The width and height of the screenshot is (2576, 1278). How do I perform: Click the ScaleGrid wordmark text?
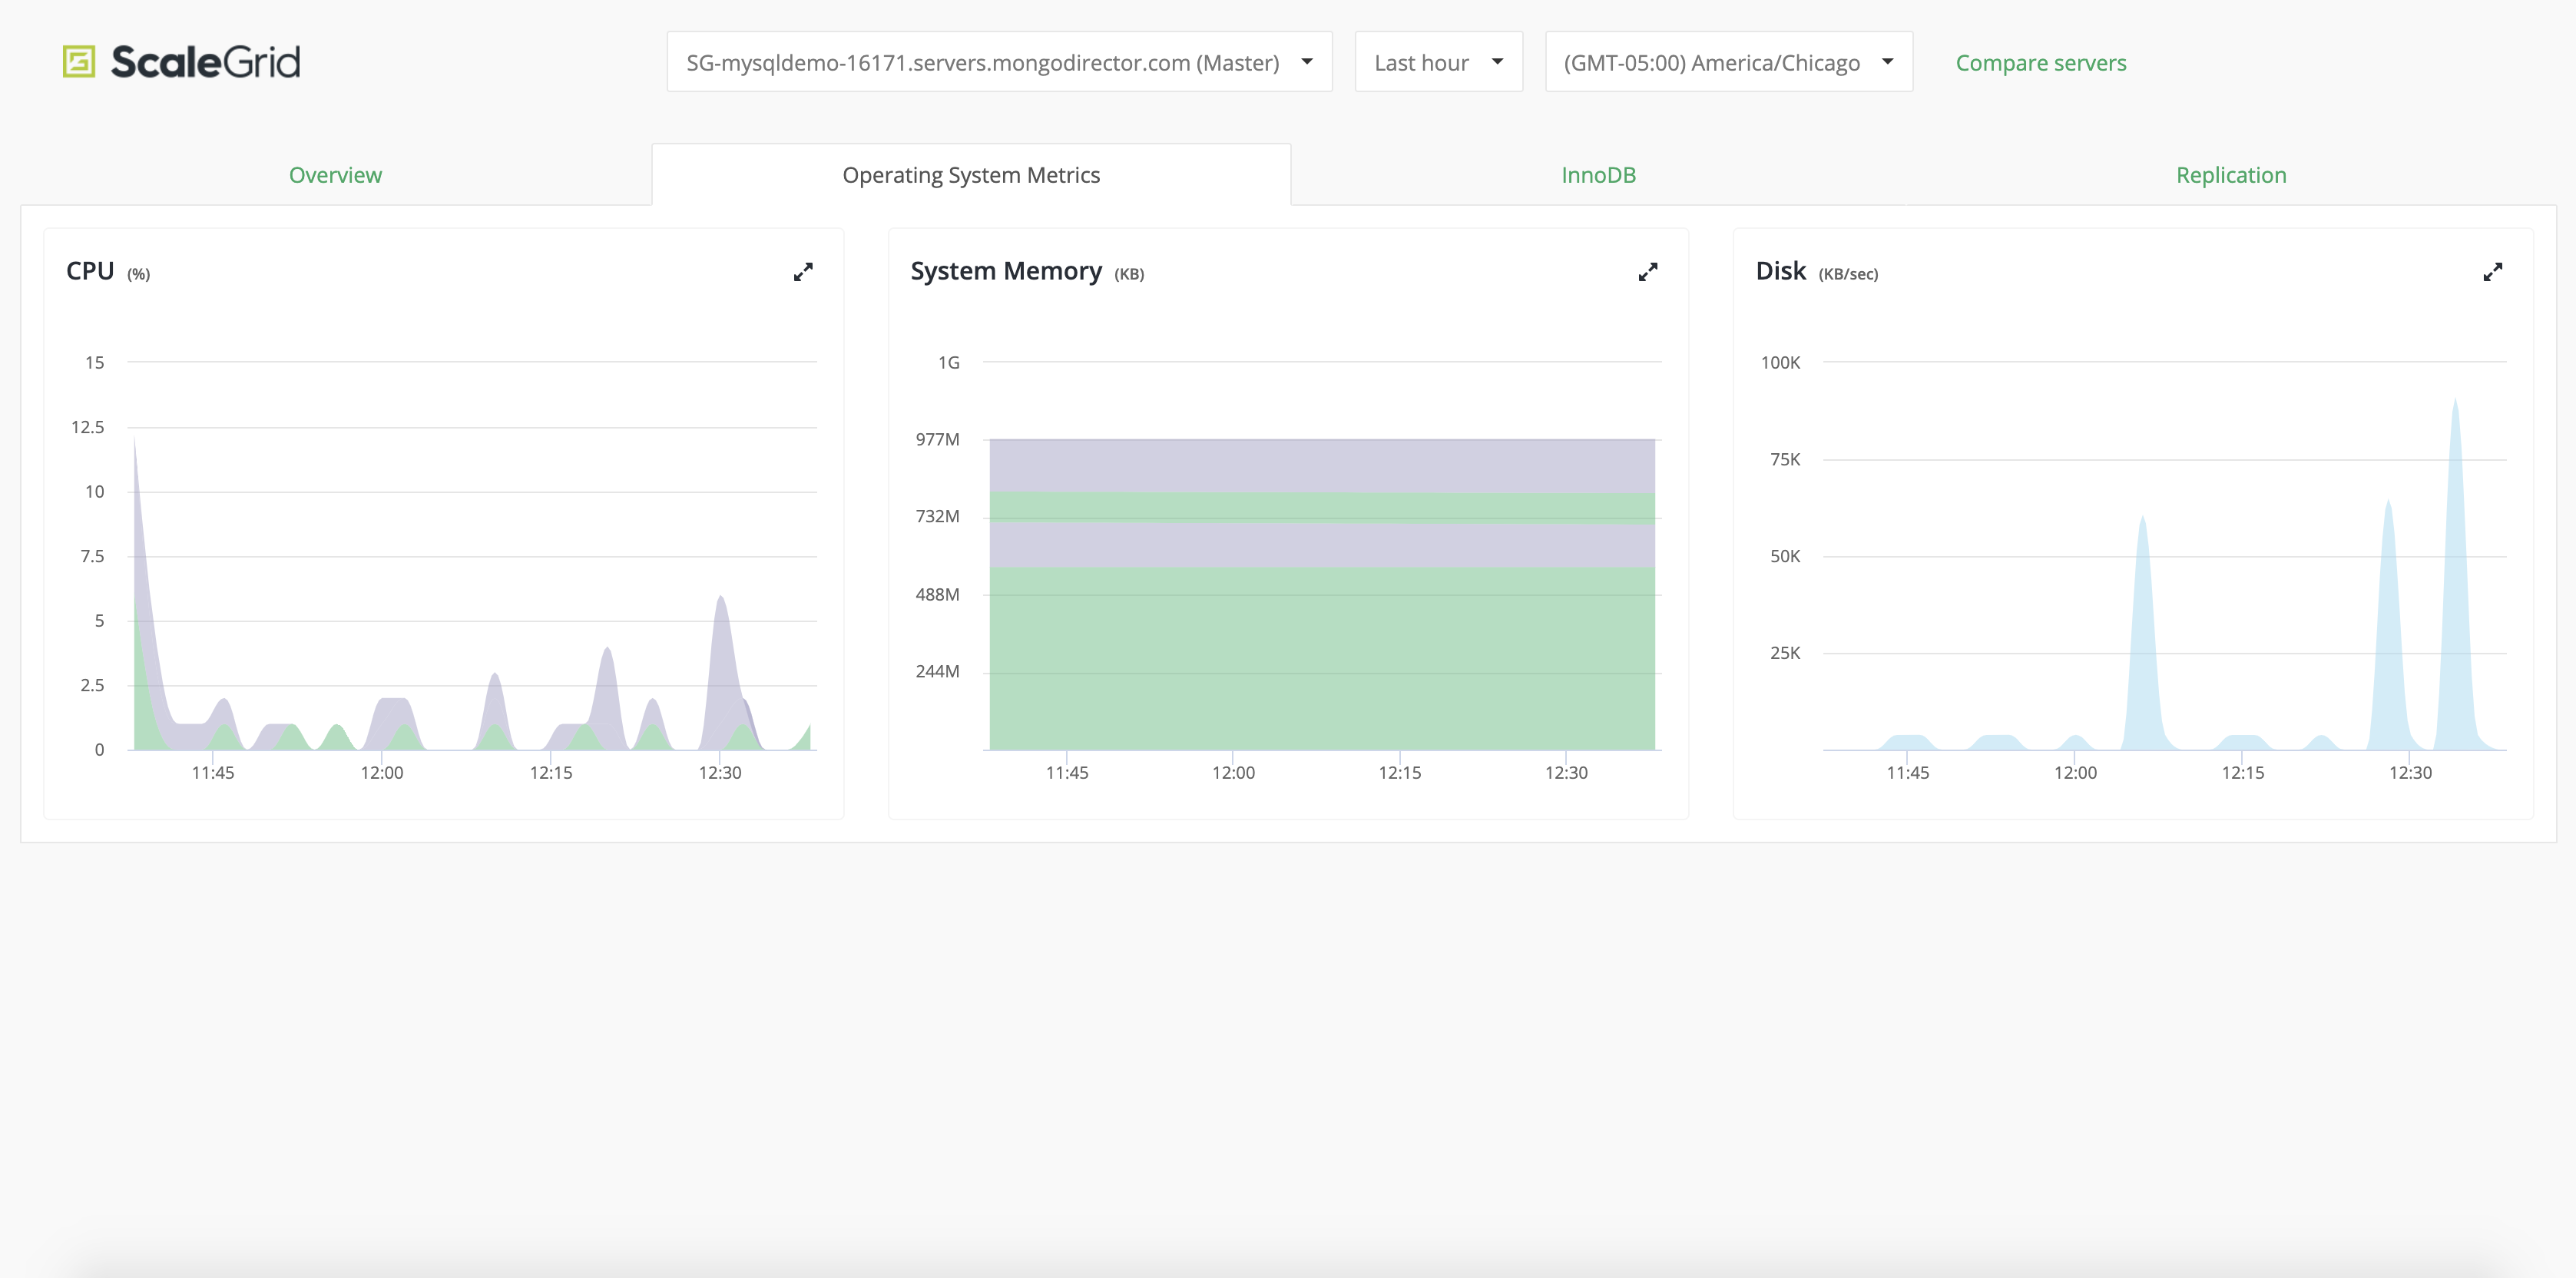click(205, 62)
